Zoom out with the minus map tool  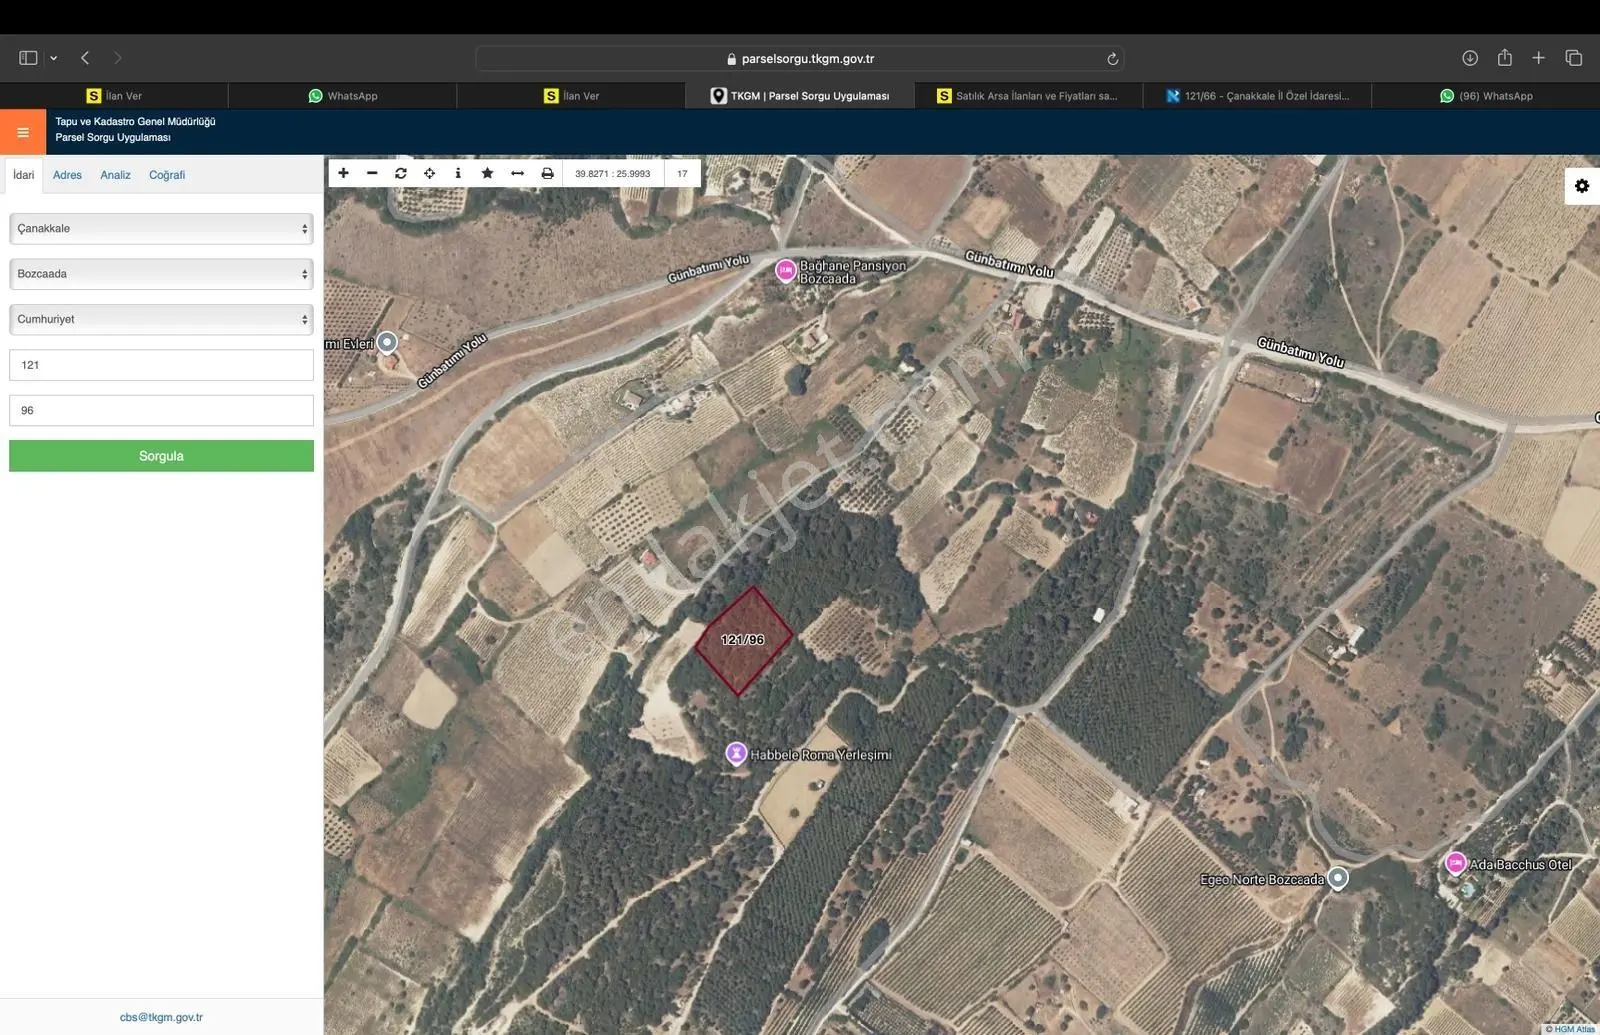372,173
